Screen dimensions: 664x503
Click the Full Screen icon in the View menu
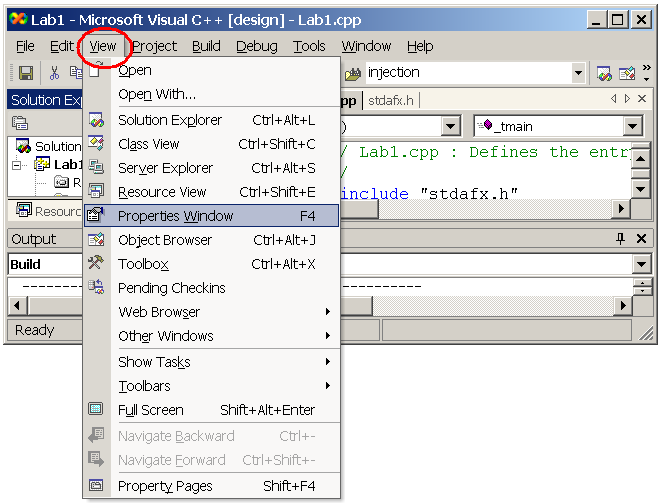pos(96,409)
